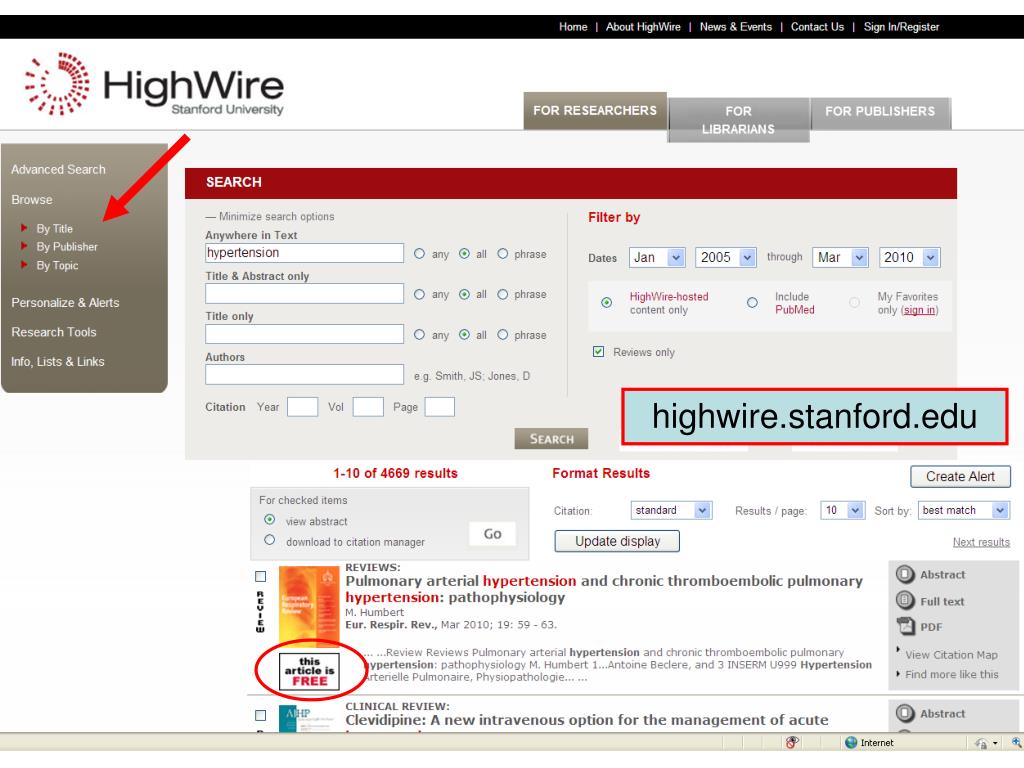Screen dimensions: 1024x768
Task: Open Advanced Search in sidebar
Action: 58,169
